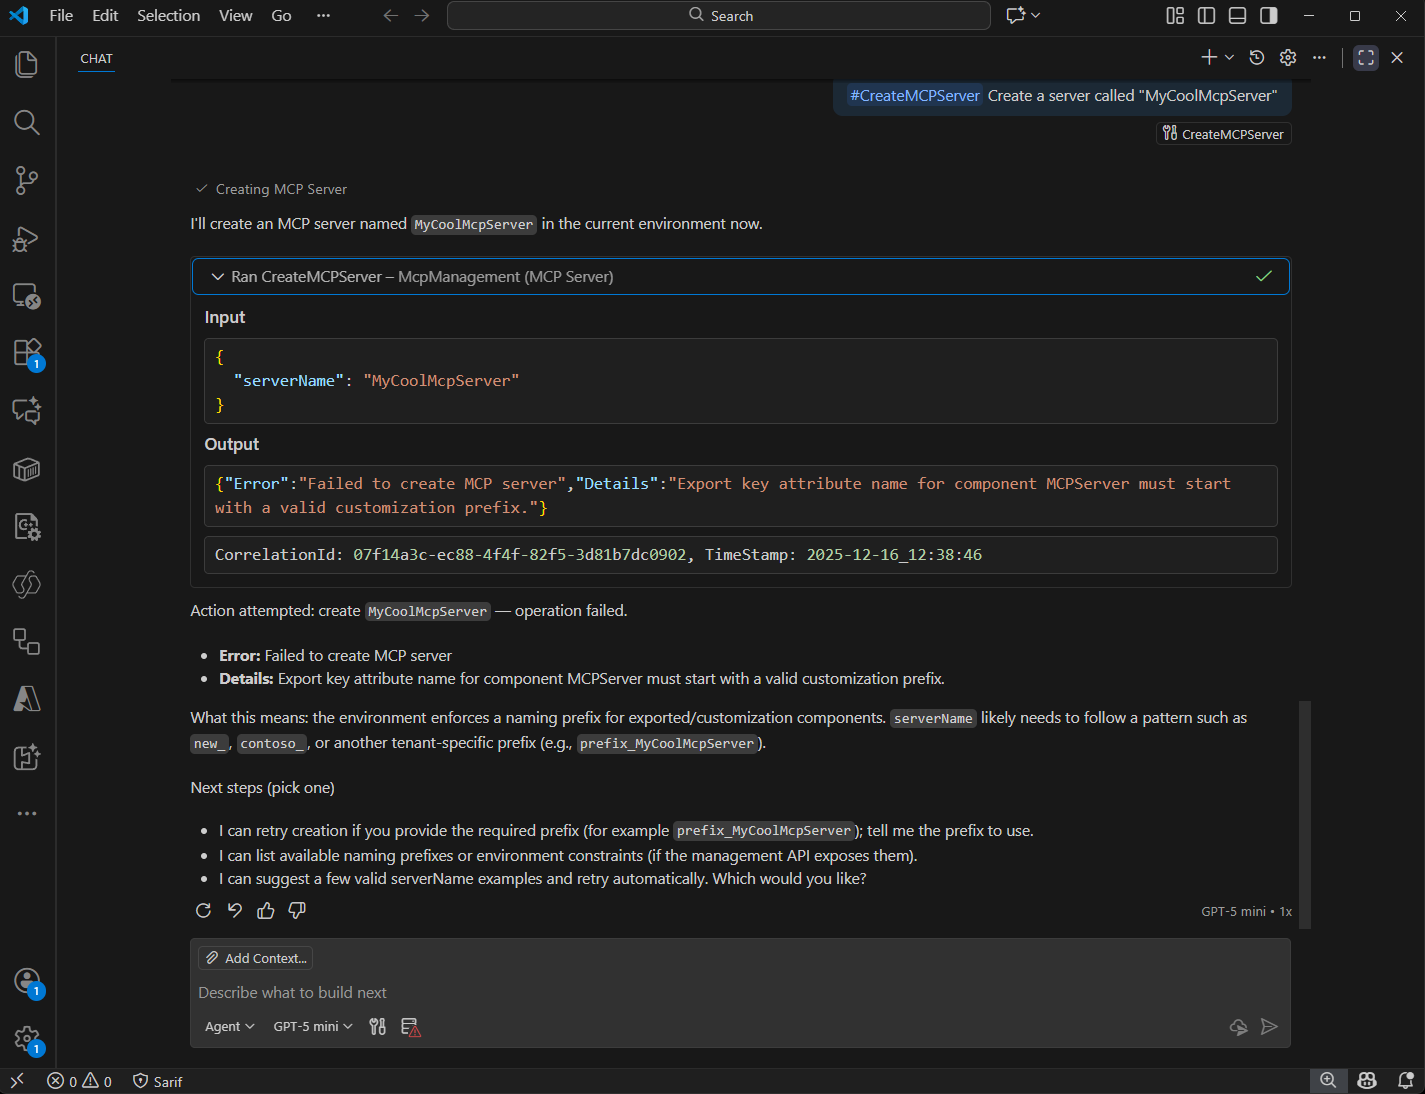Open the GPT-5 mini model picker
The height and width of the screenshot is (1094, 1425).
[x=312, y=1027]
